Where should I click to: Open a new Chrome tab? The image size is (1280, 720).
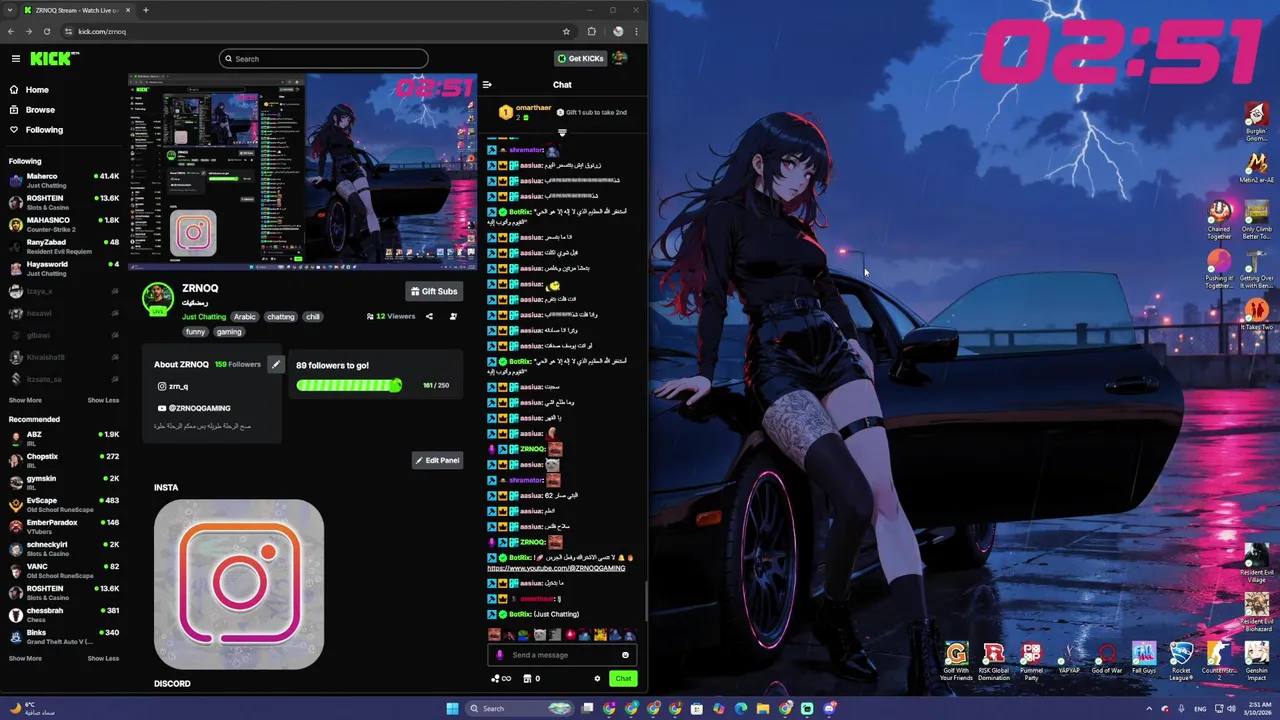point(146,10)
